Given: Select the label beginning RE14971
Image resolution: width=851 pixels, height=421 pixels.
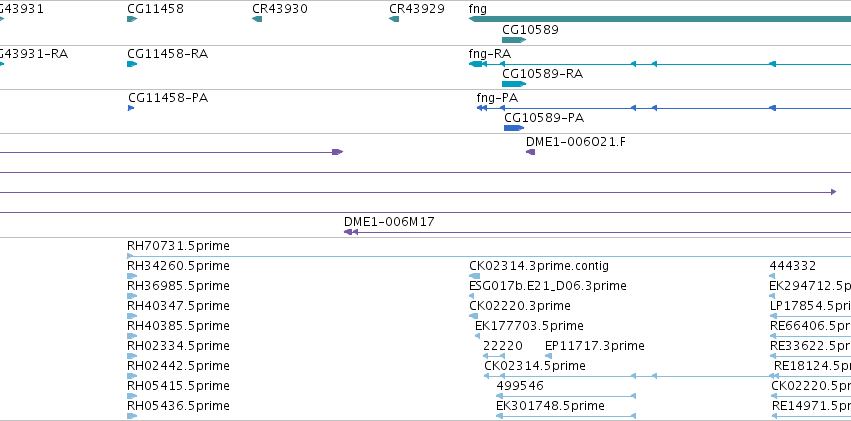Looking at the screenshot, I should pos(811,406).
